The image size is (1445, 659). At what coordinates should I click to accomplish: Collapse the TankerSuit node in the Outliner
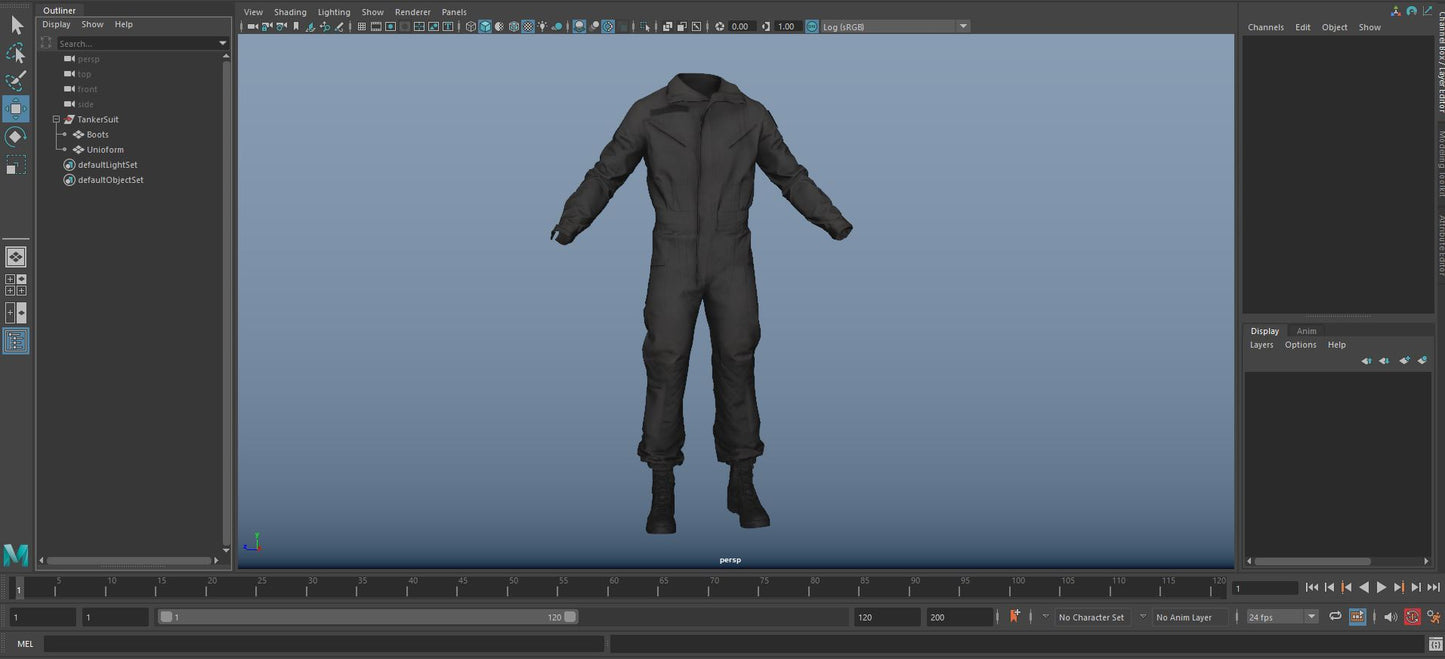[x=57, y=119]
